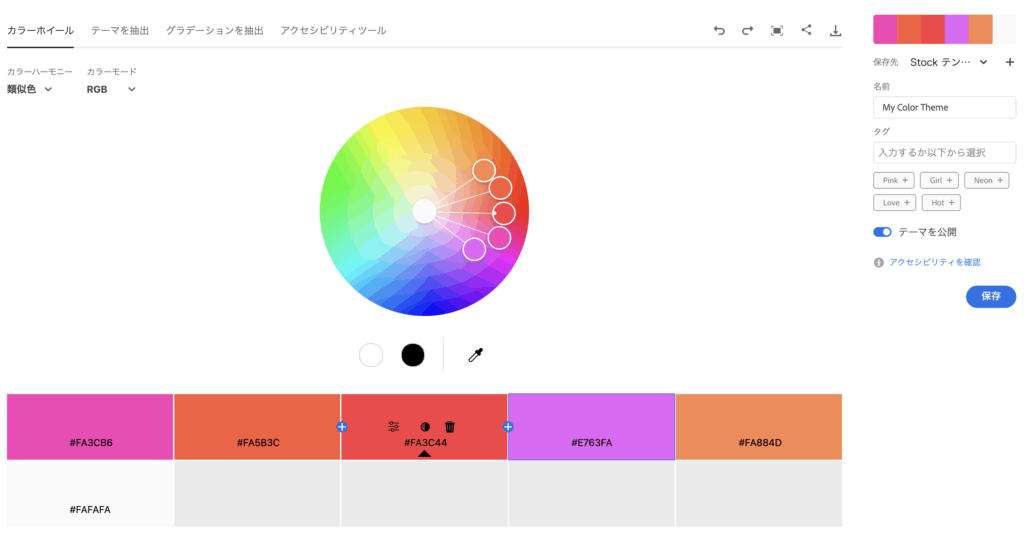Open the カラーモード RGB dropdown
Viewport: 1024px width, 535px height.
pos(110,89)
